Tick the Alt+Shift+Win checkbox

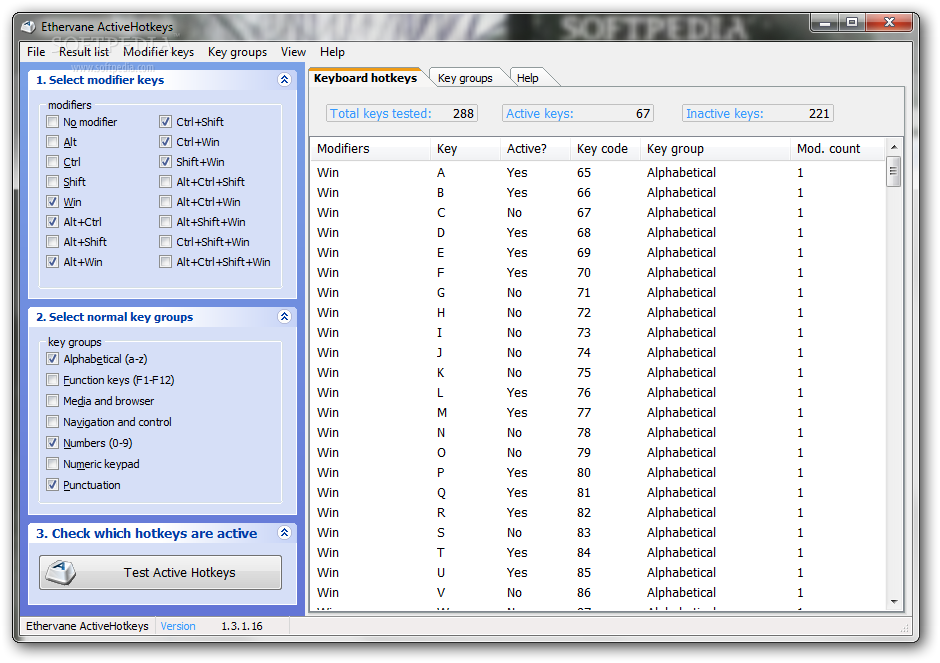coord(165,222)
